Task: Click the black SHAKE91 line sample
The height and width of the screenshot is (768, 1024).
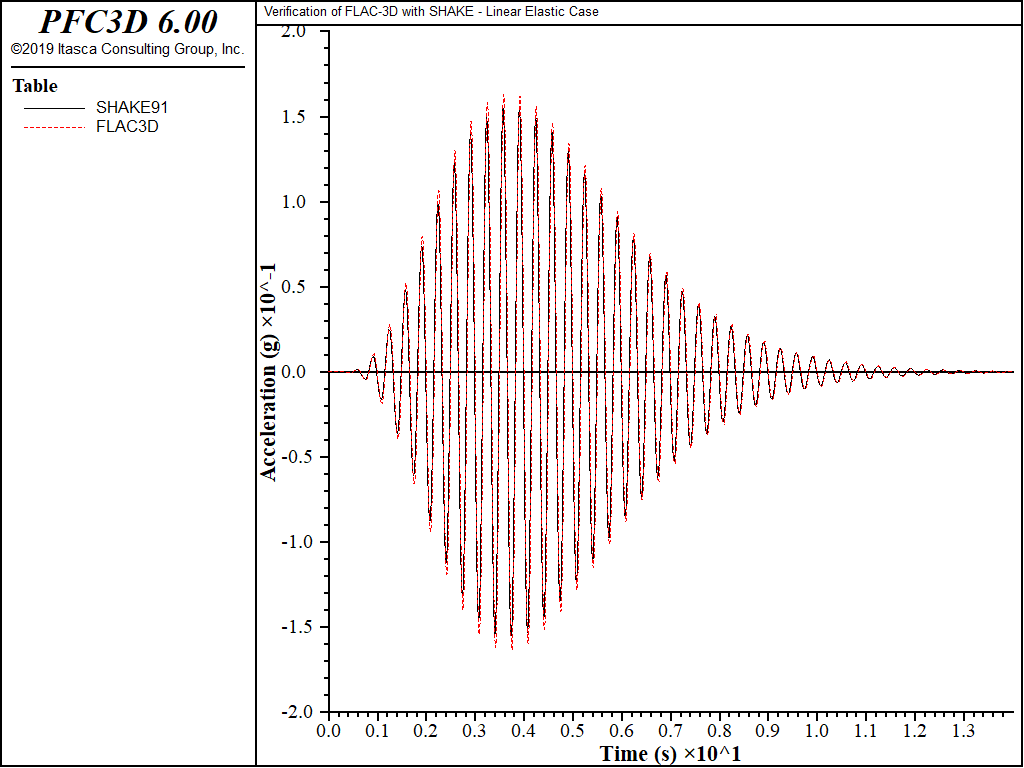Action: click(54, 108)
